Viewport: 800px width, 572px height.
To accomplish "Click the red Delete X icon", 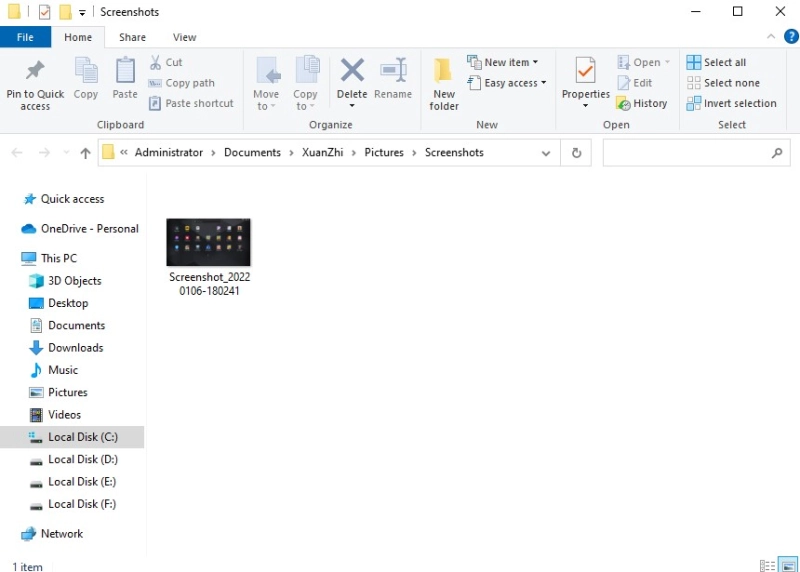I will click(352, 70).
